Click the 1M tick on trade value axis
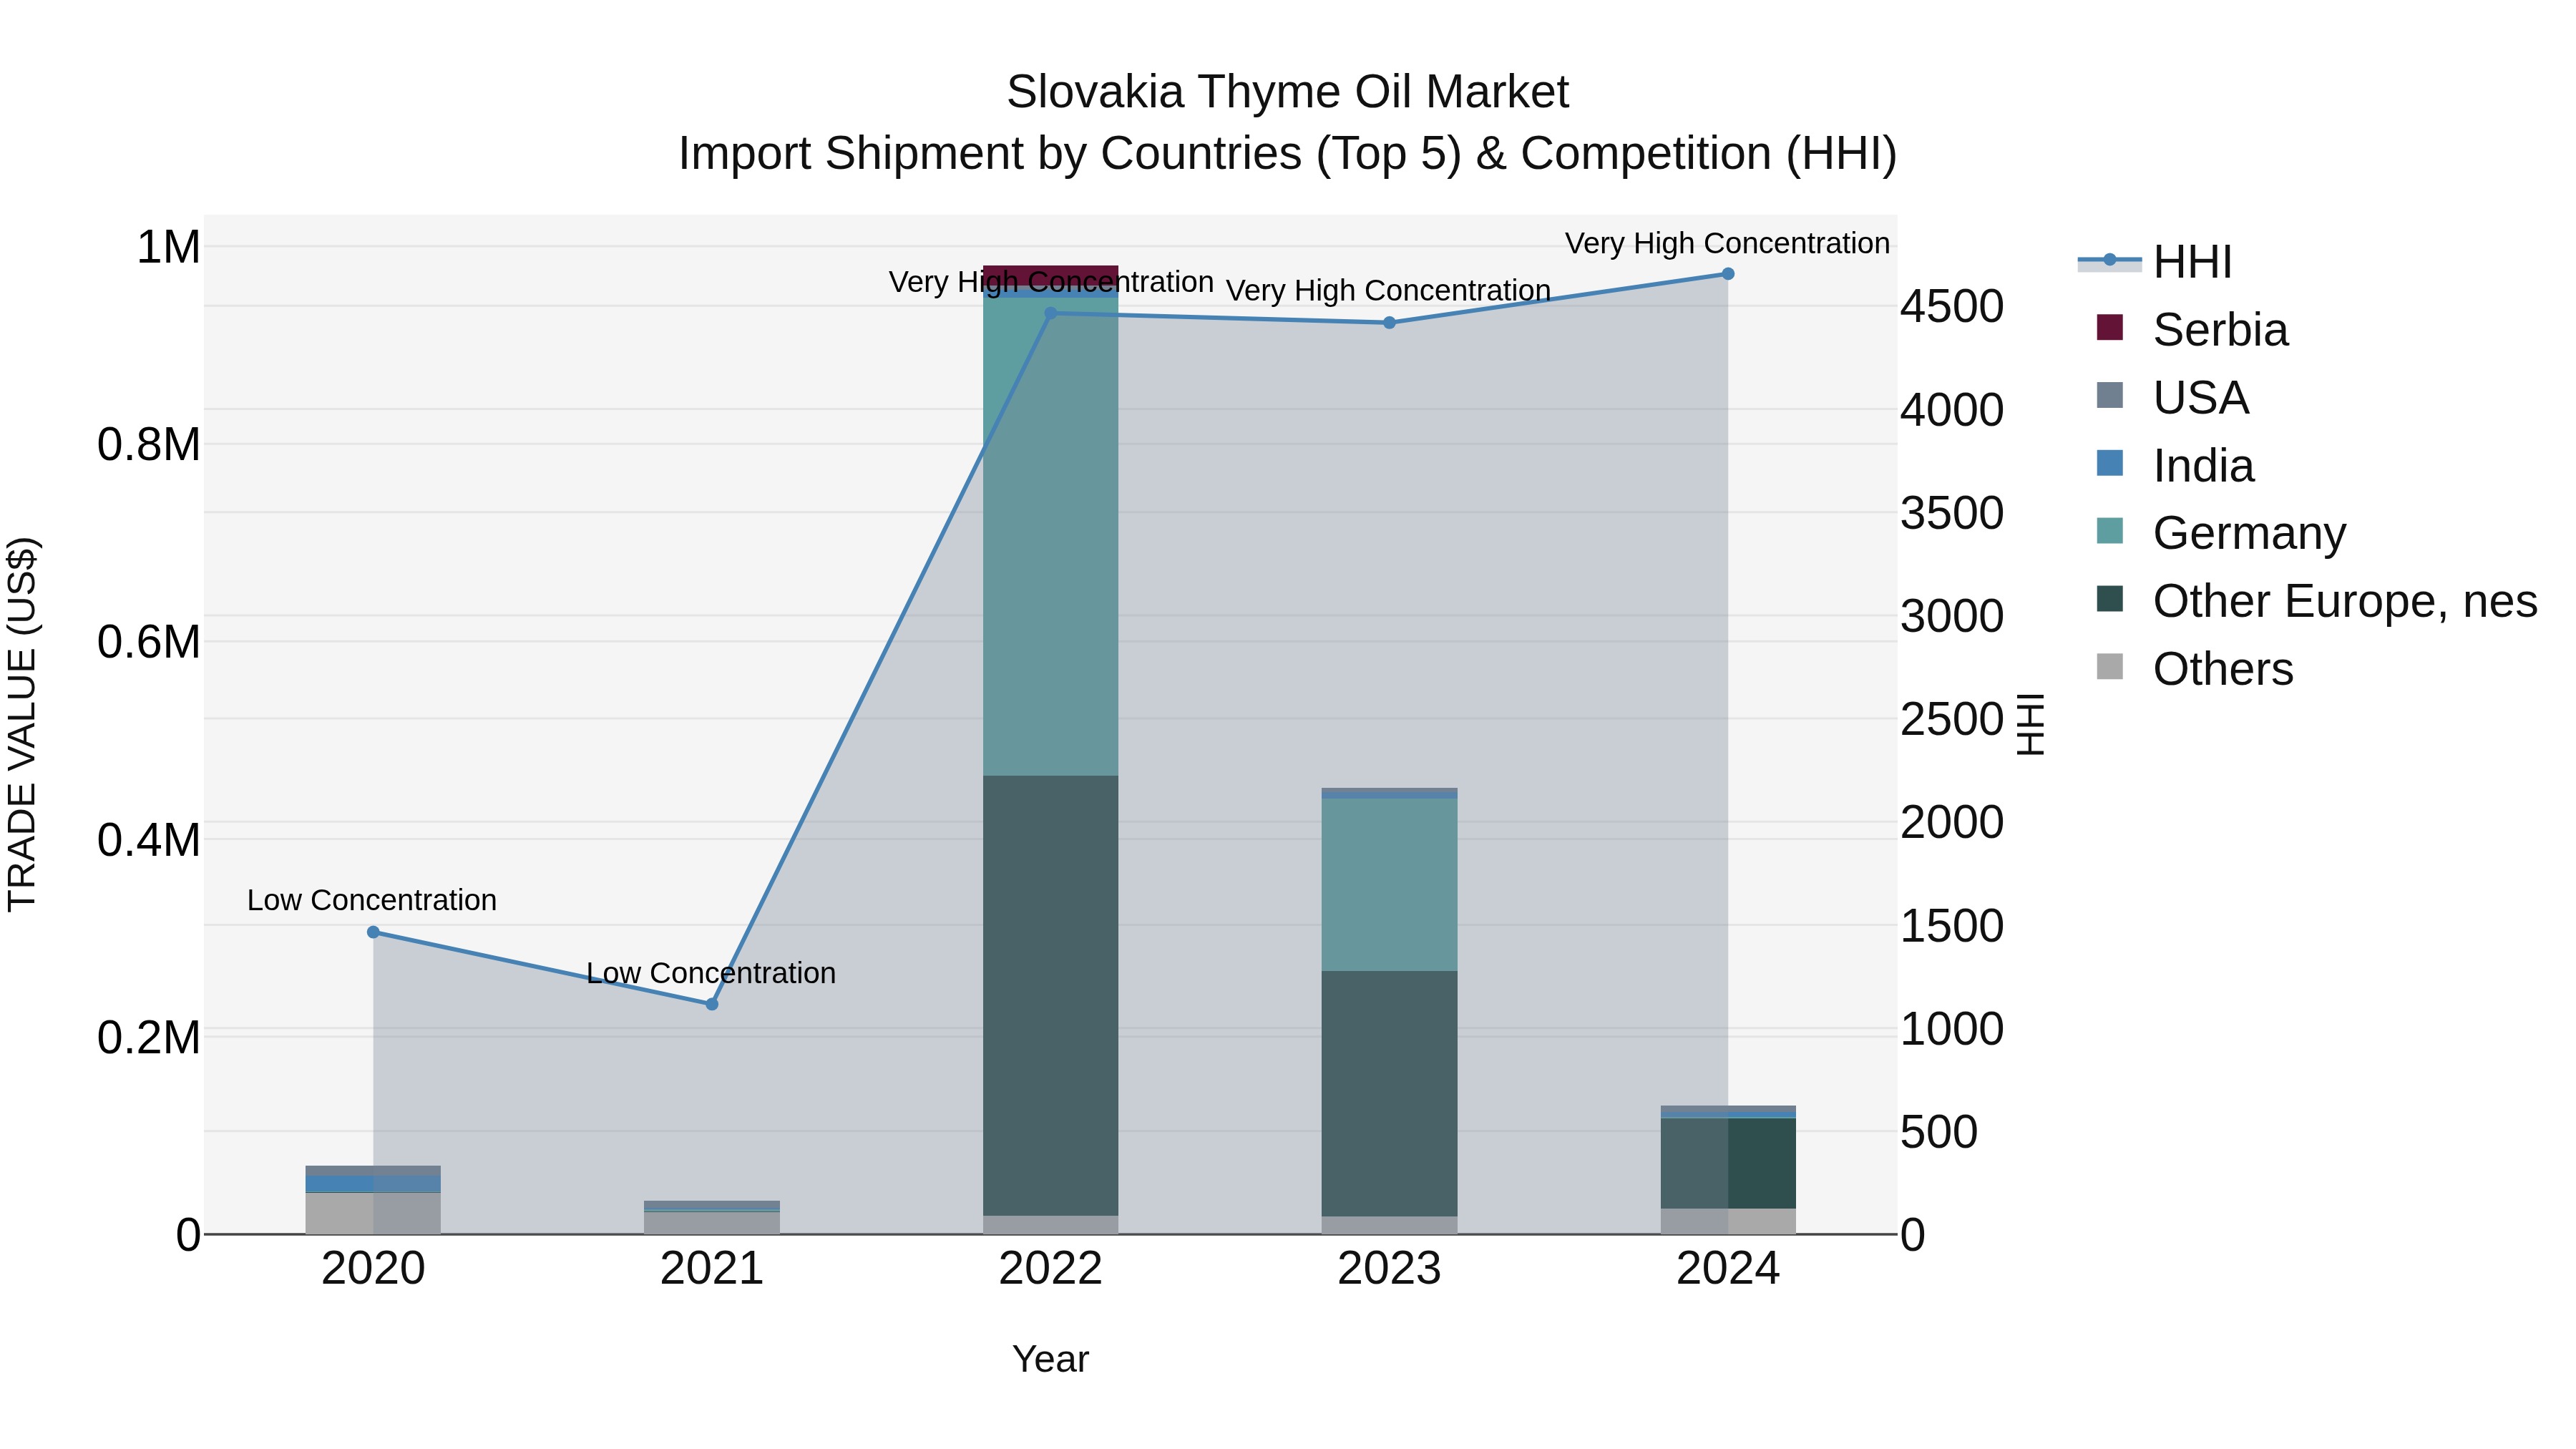Screen dimensions: 2576x1449 (168, 247)
